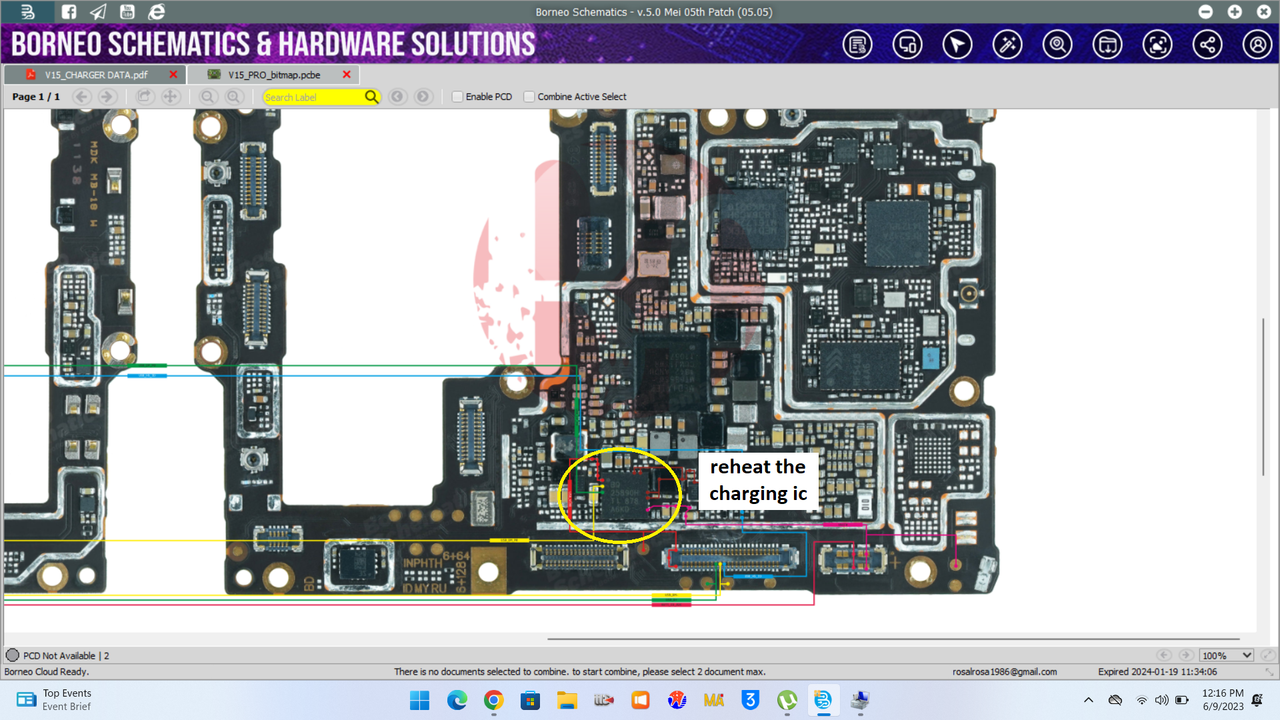Click the share icon in banner
The height and width of the screenshot is (720, 1280).
click(1207, 45)
